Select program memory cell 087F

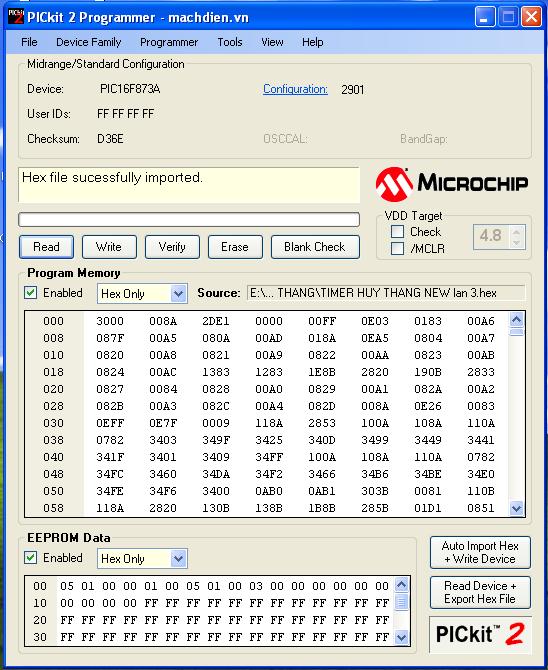110,338
